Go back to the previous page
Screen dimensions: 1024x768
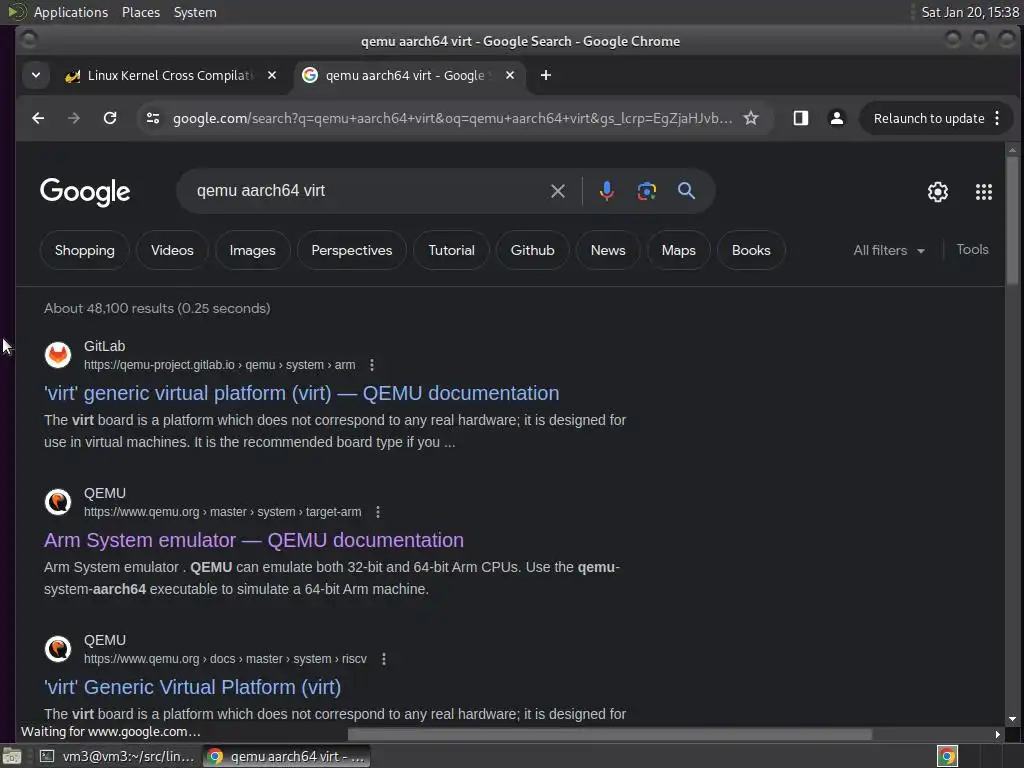38,118
